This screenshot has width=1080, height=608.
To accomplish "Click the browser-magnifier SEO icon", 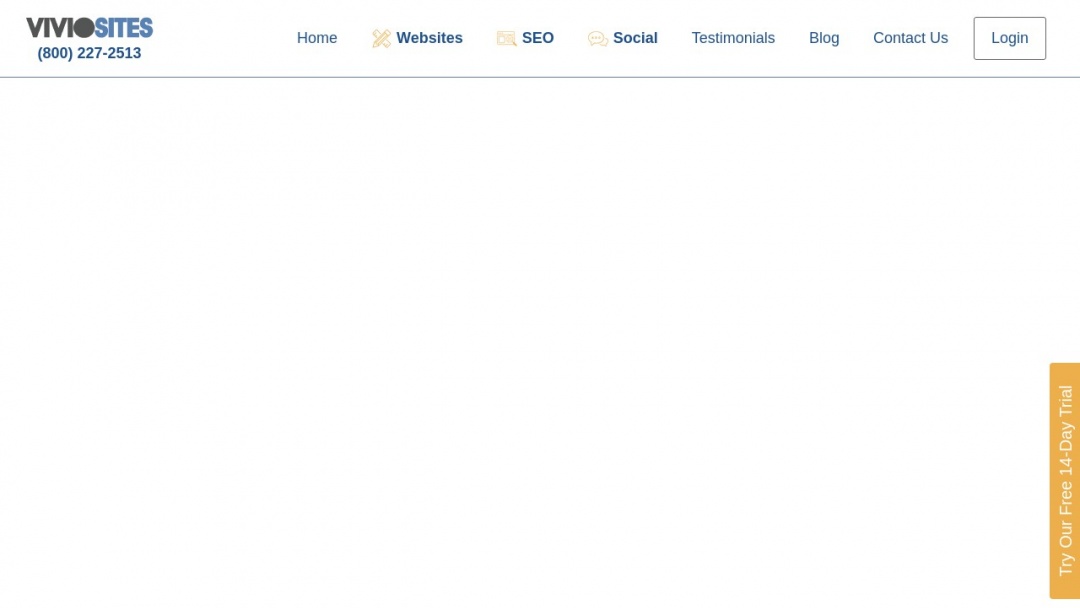I will 507,38.
